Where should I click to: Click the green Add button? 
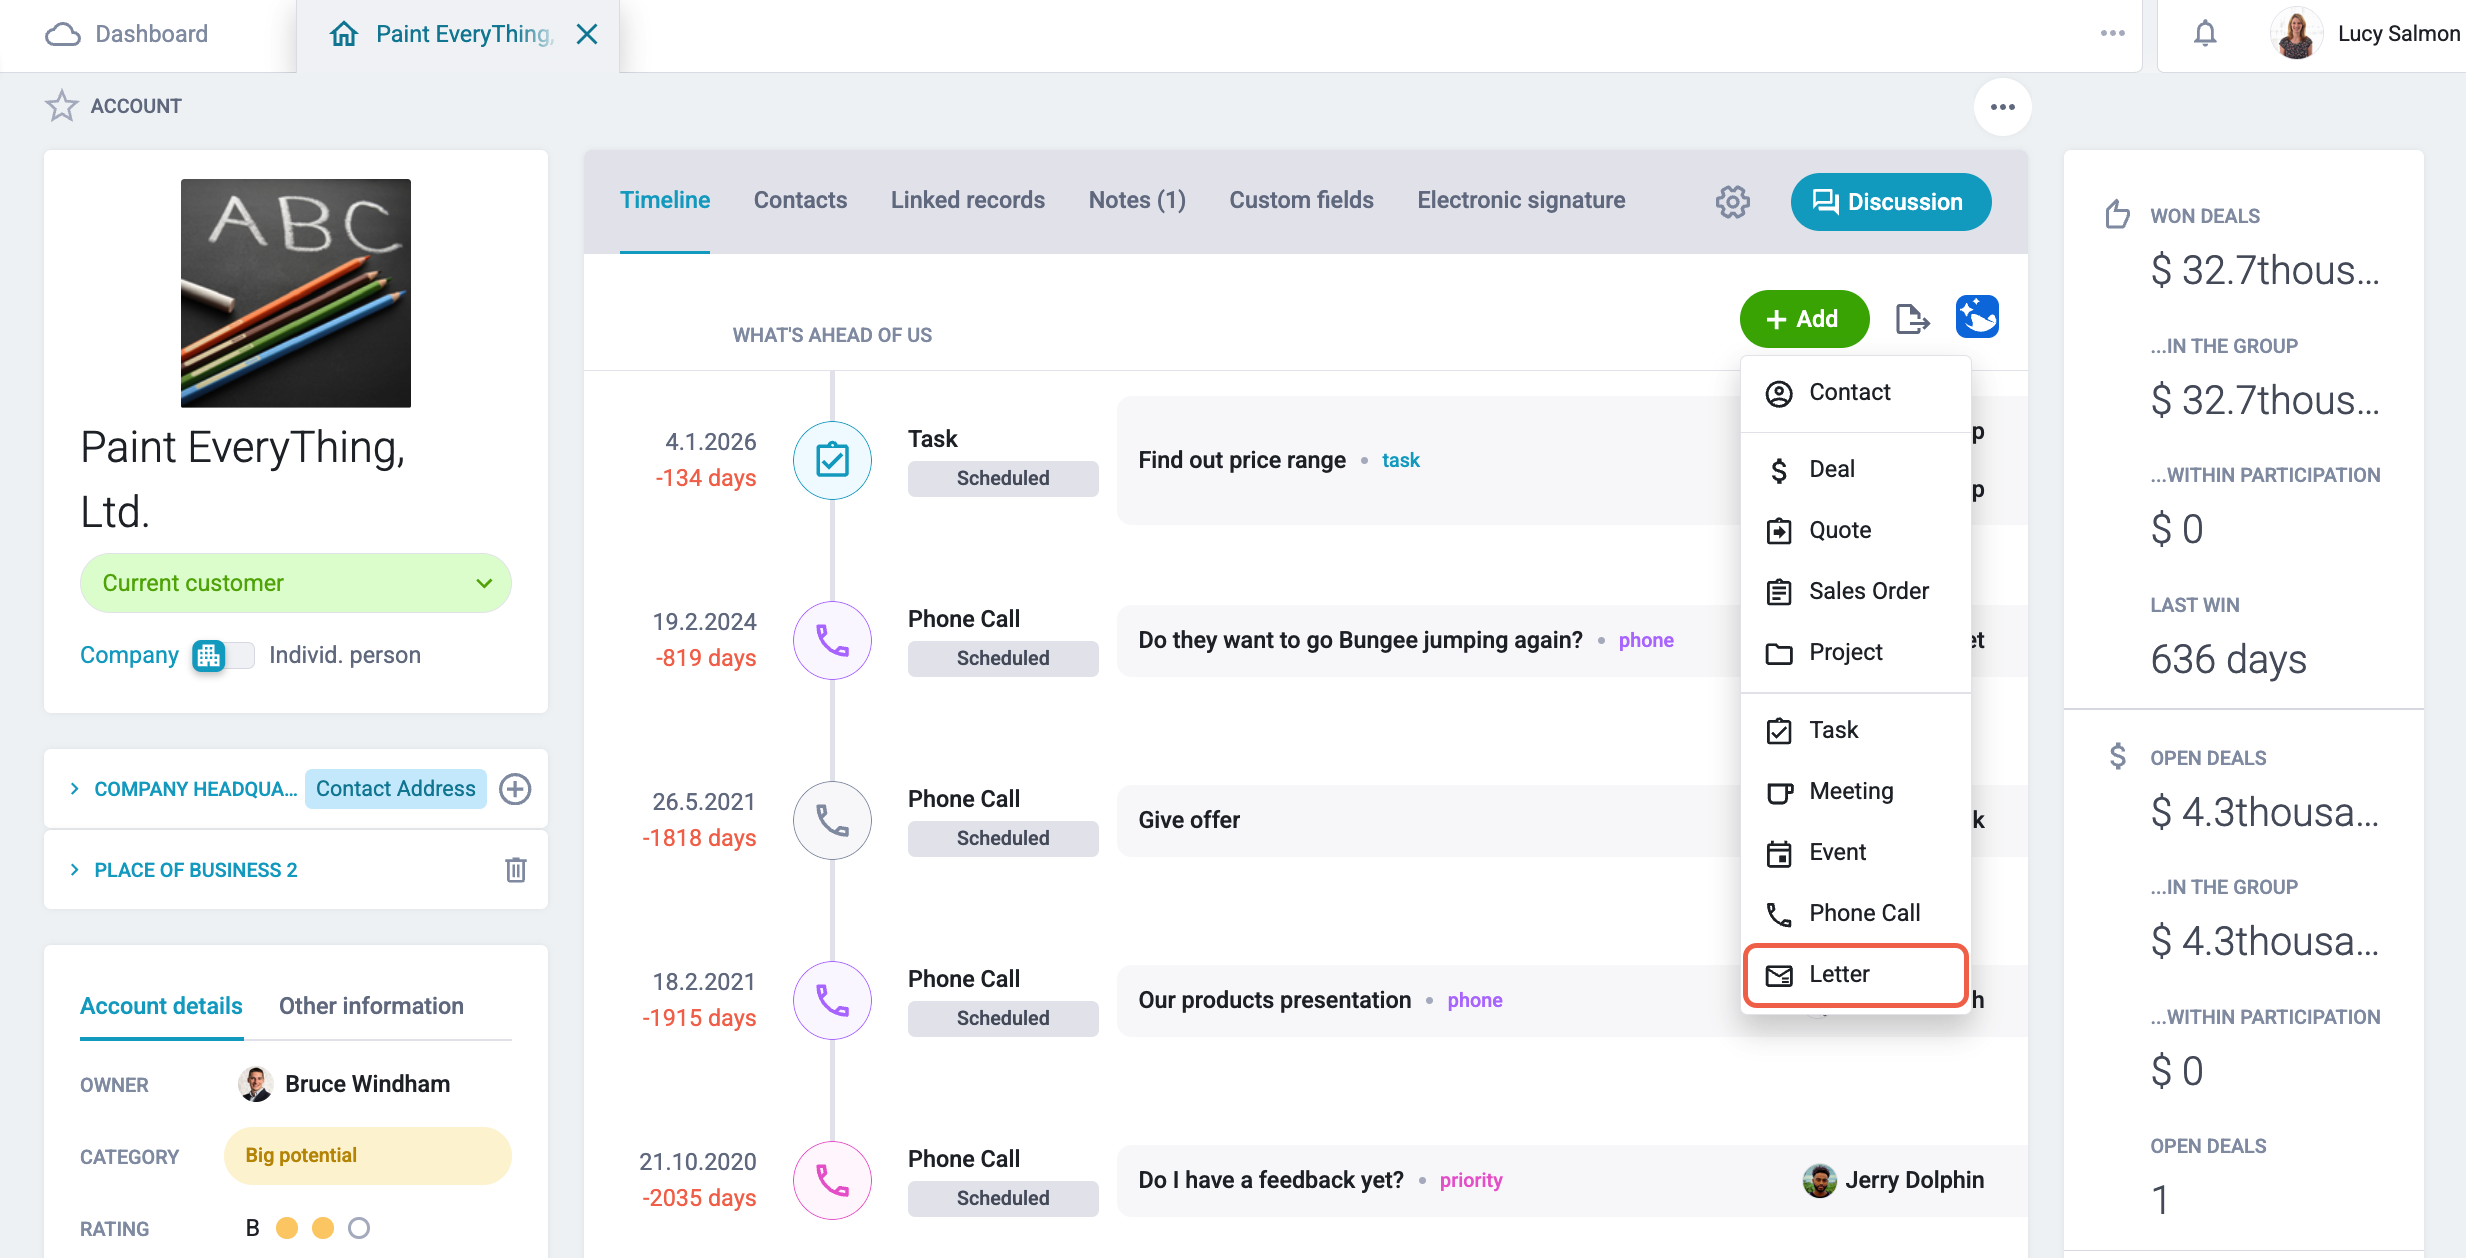(x=1804, y=319)
